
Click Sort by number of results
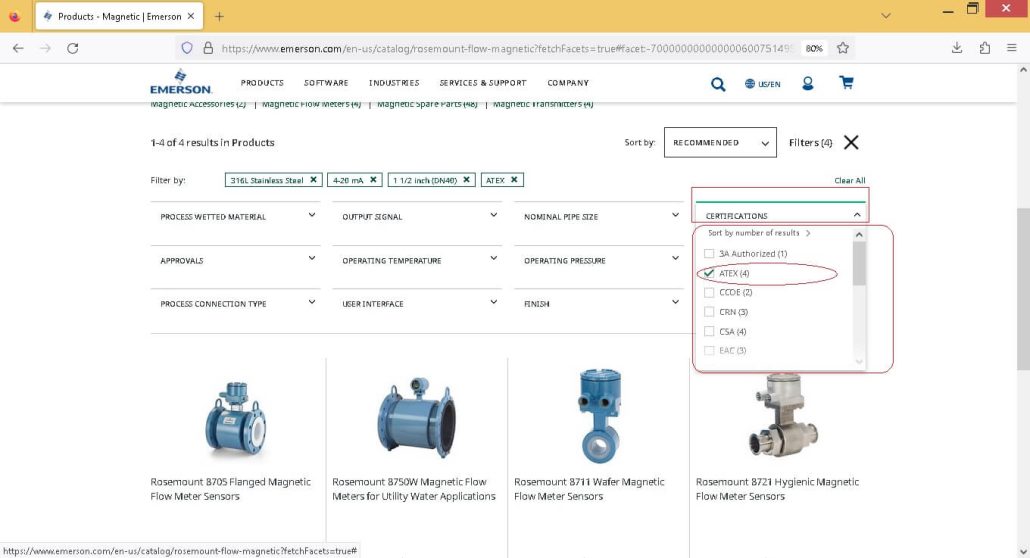[759, 233]
